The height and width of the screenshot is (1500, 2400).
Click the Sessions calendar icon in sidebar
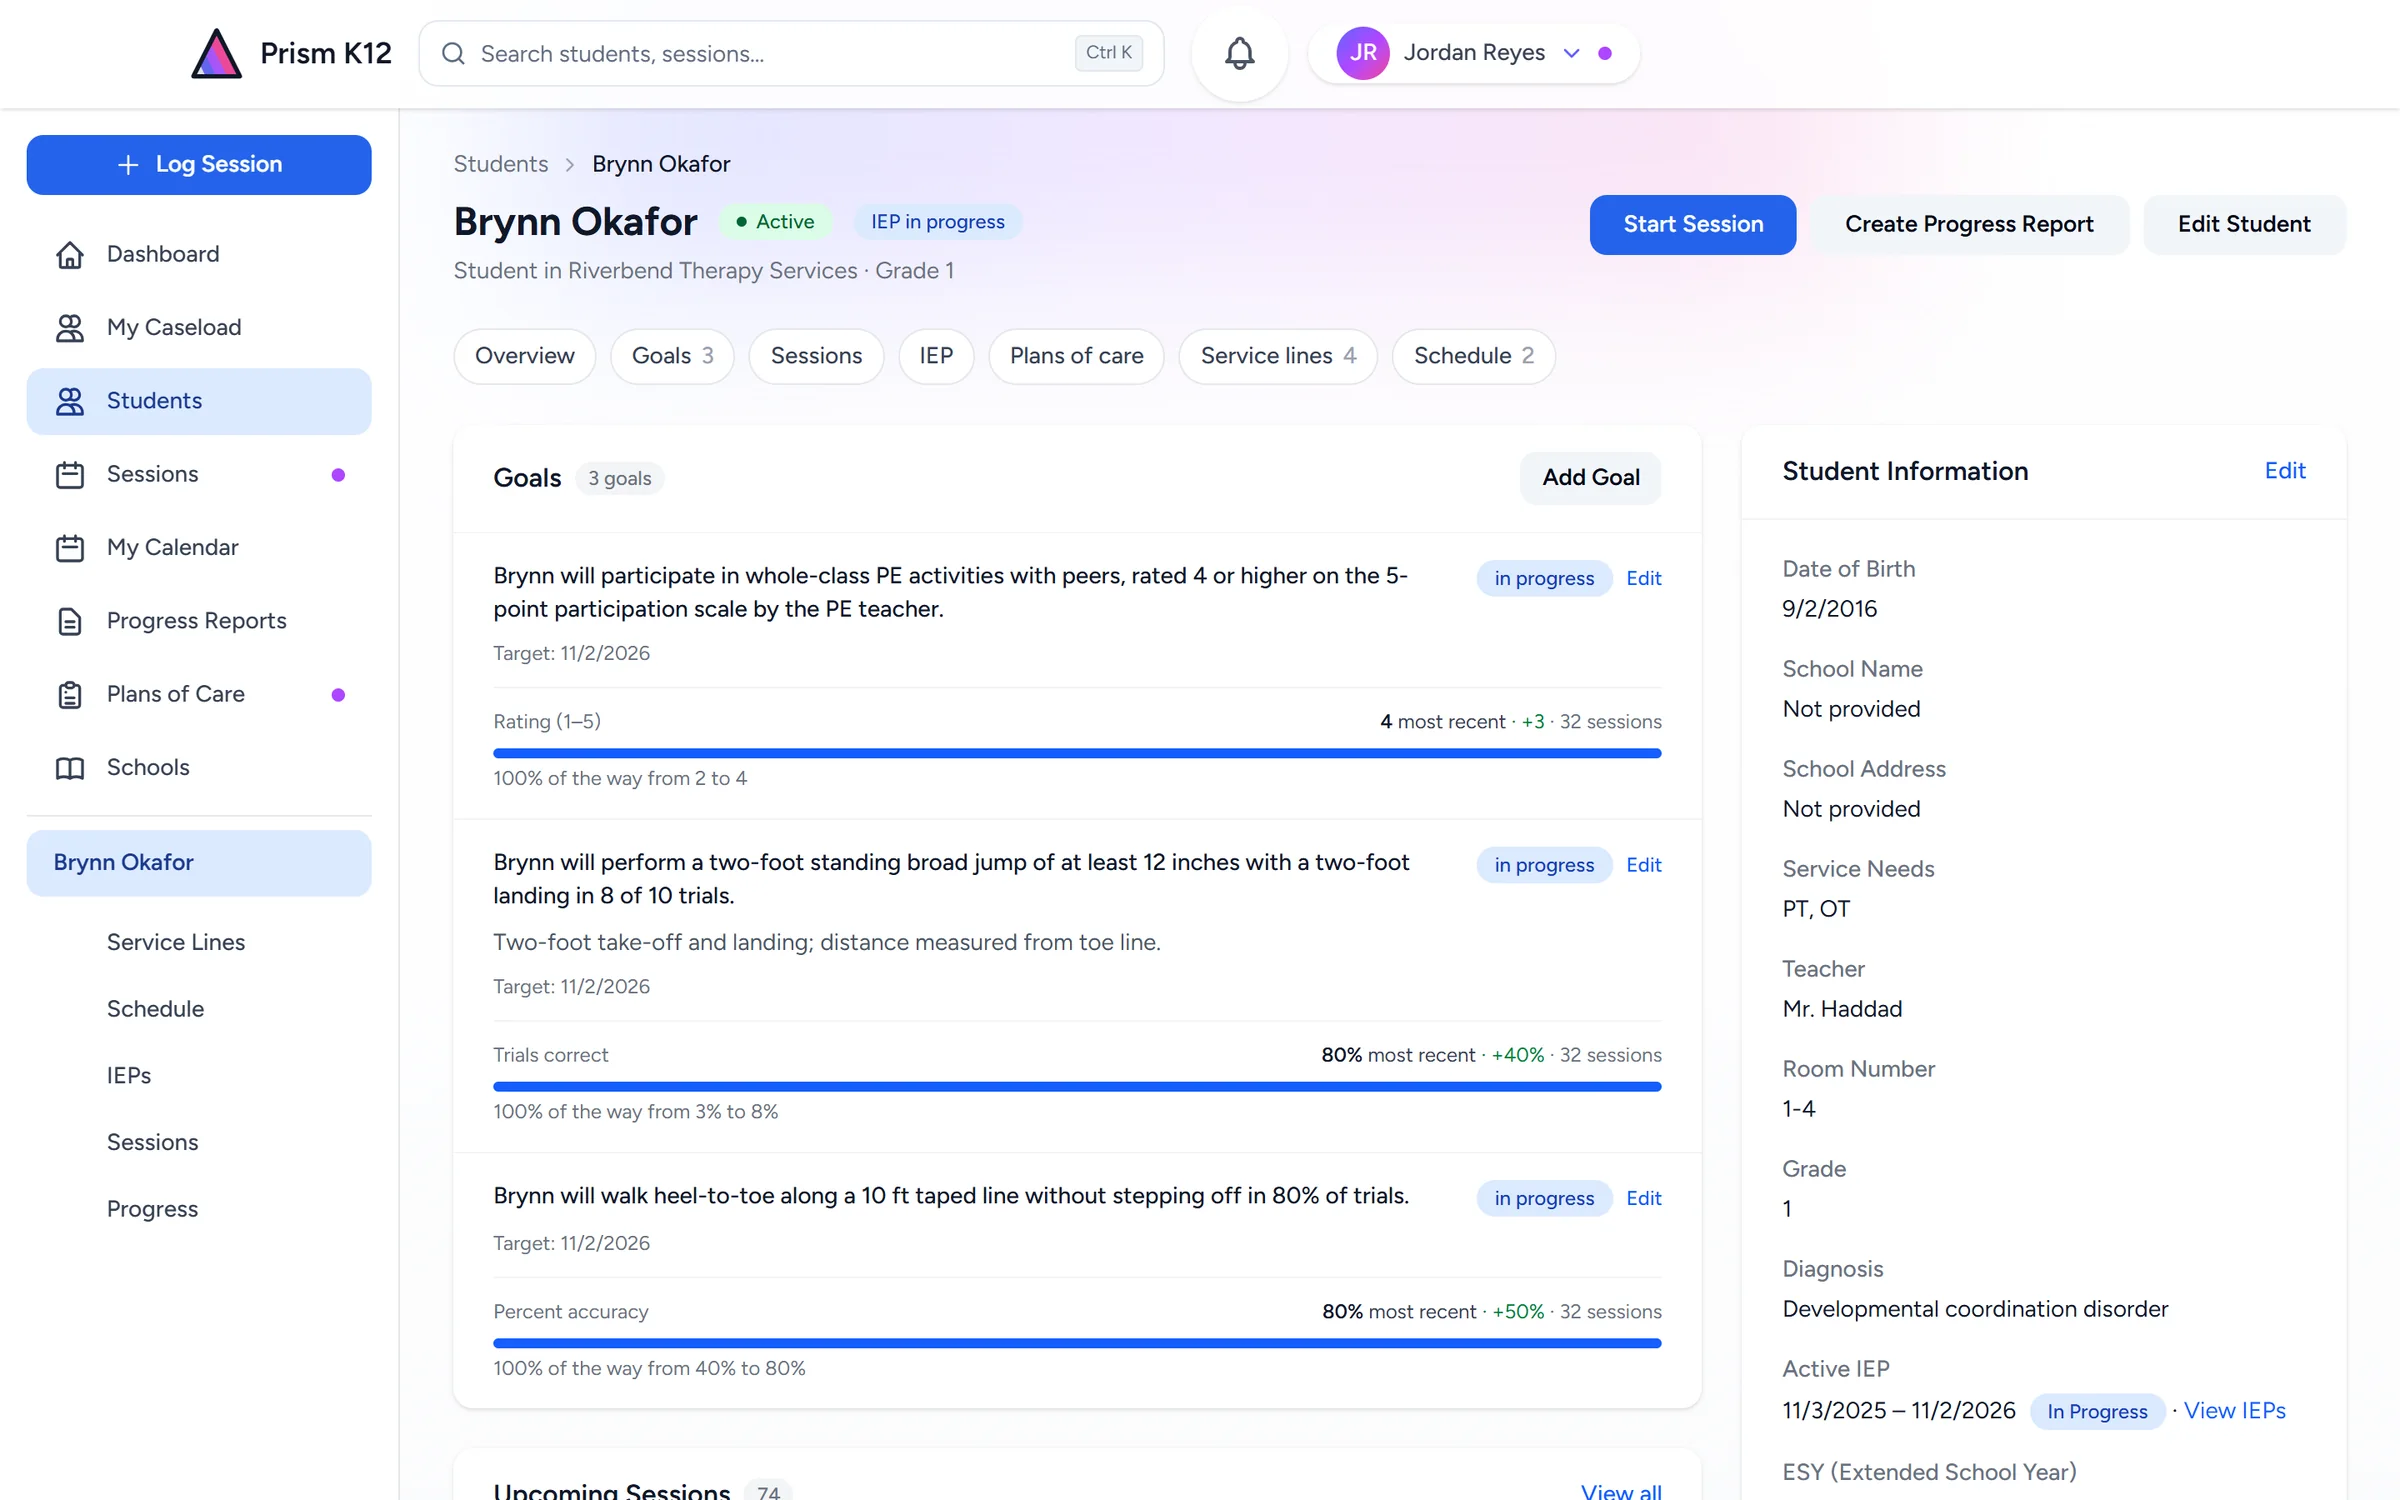pyautogui.click(x=70, y=474)
